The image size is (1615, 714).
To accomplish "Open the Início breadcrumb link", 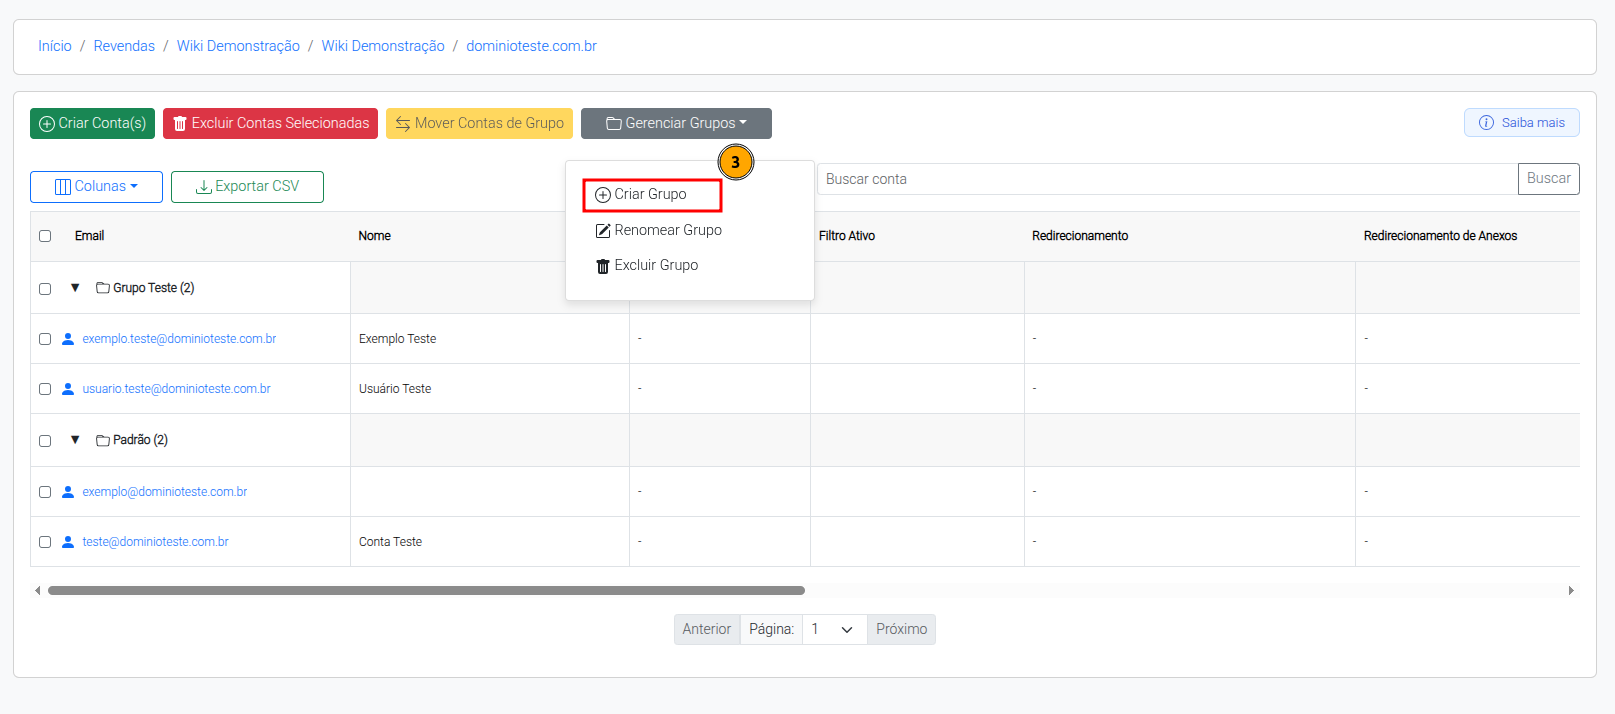I will tap(55, 46).
